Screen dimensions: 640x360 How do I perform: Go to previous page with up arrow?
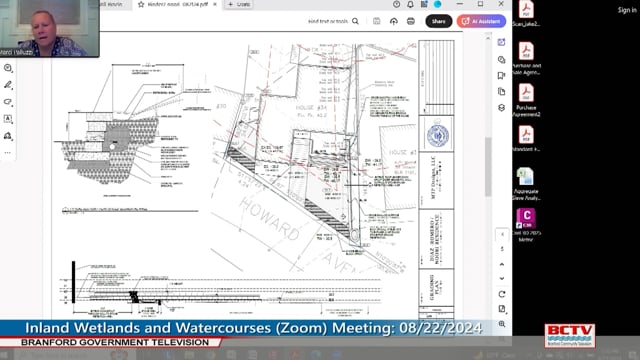tap(502, 264)
